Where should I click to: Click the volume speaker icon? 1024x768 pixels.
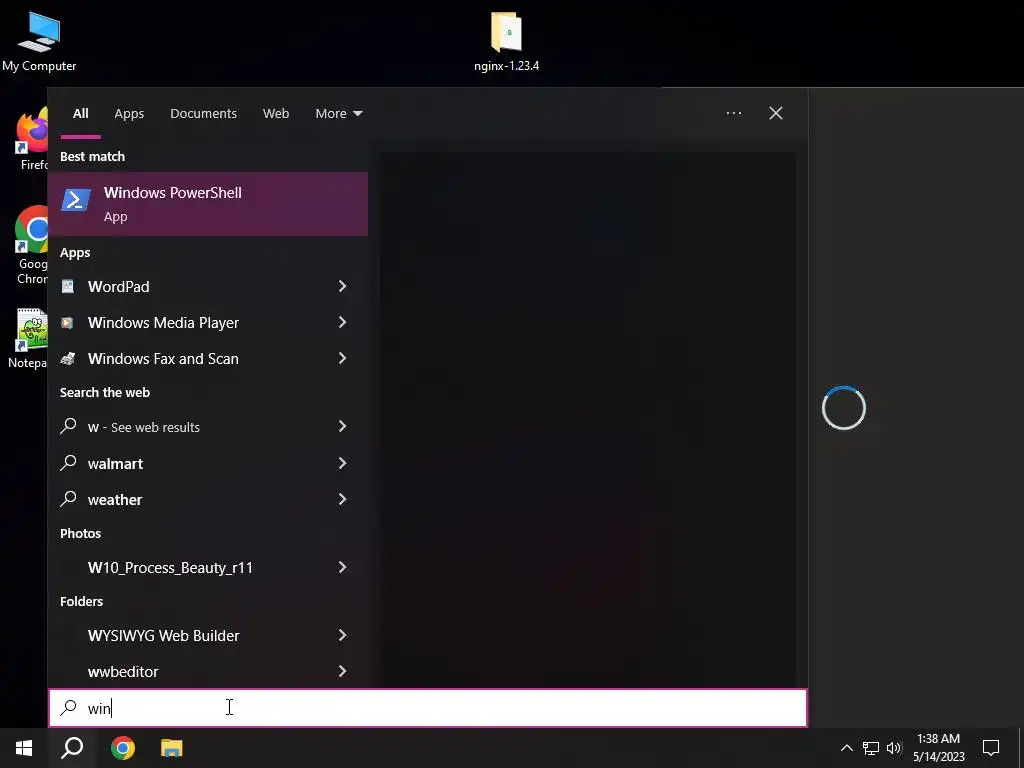click(894, 748)
